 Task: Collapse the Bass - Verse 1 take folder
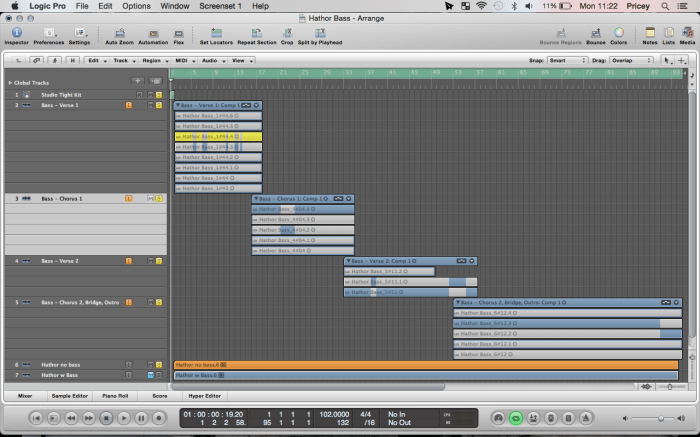(x=177, y=105)
